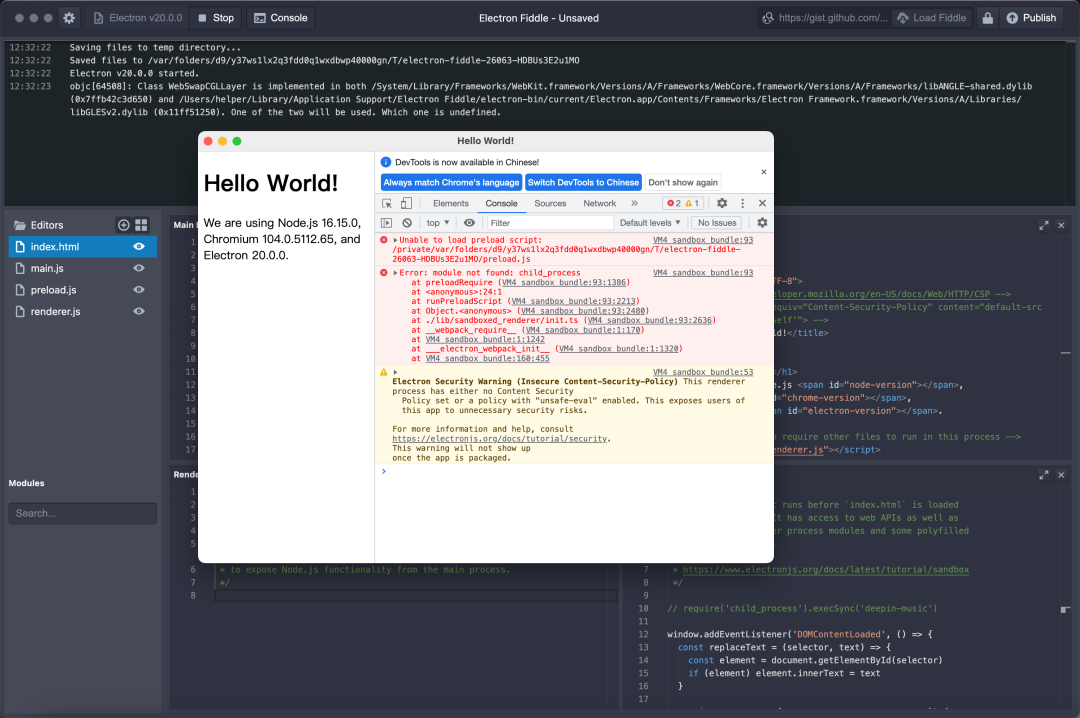Switch to Elements tab in DevTools
The height and width of the screenshot is (718, 1080).
pyautogui.click(x=450, y=203)
